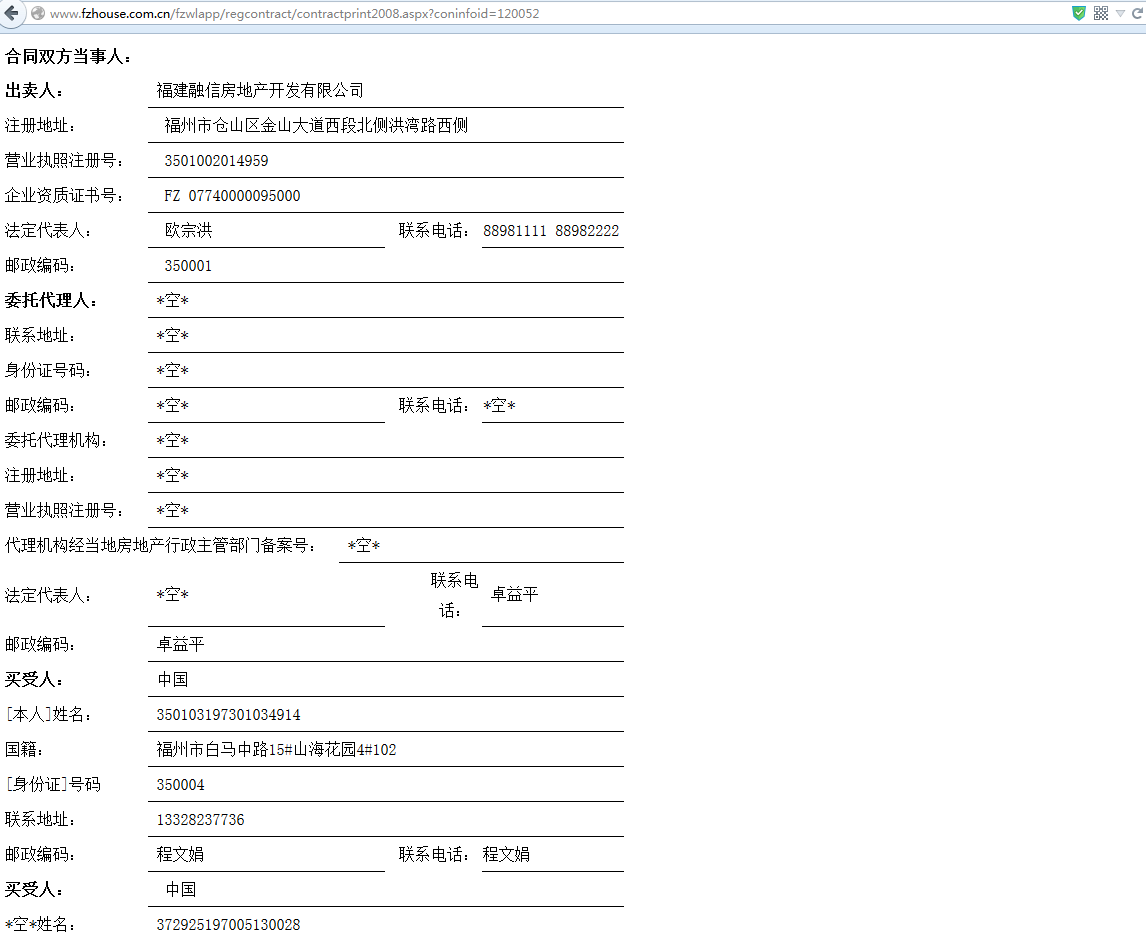Viewport: 1146px width, 932px height.
Task: Click the heading 合同双方当事人
Action: pos(68,57)
